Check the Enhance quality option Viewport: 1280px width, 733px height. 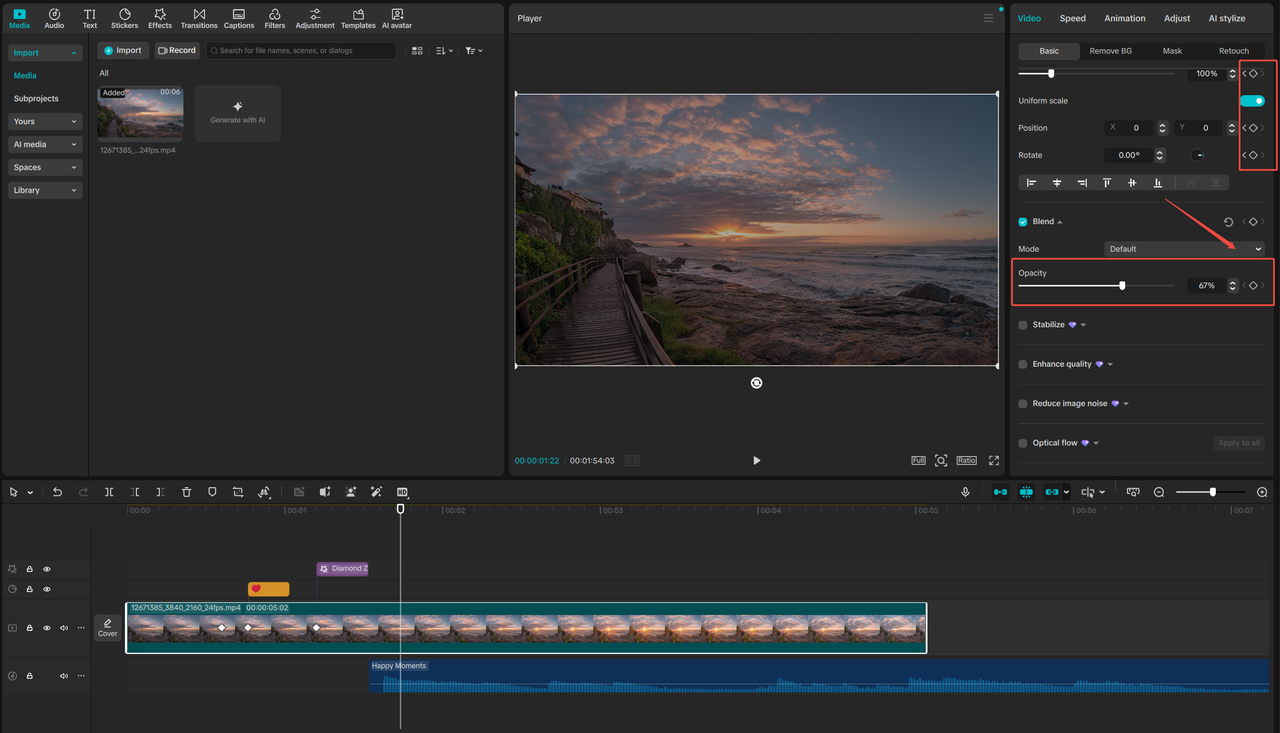click(1022, 363)
